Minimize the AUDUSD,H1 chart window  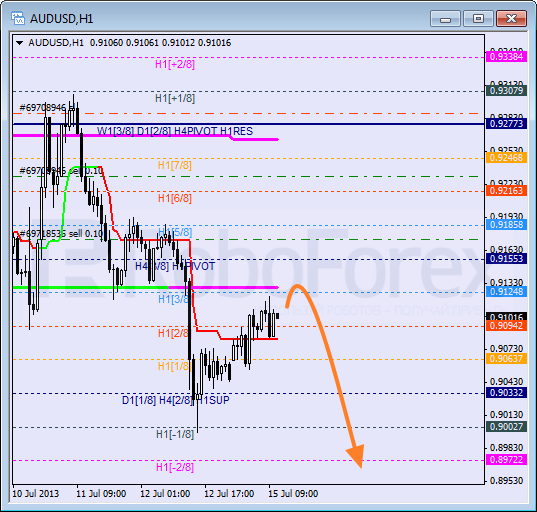445,18
